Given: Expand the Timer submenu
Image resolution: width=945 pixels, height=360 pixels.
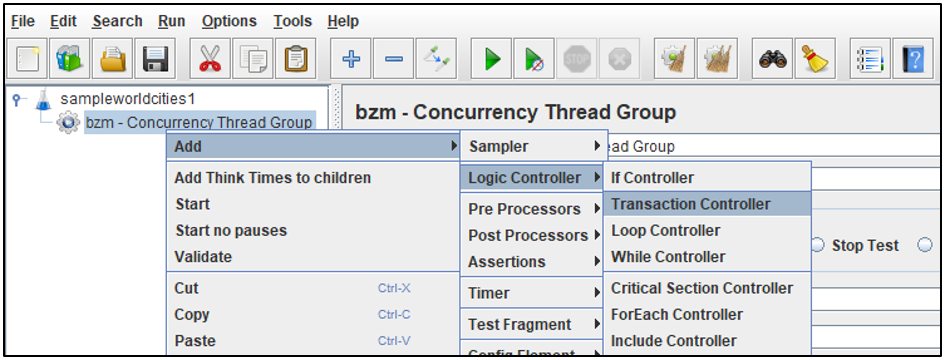Looking at the screenshot, I should click(533, 293).
